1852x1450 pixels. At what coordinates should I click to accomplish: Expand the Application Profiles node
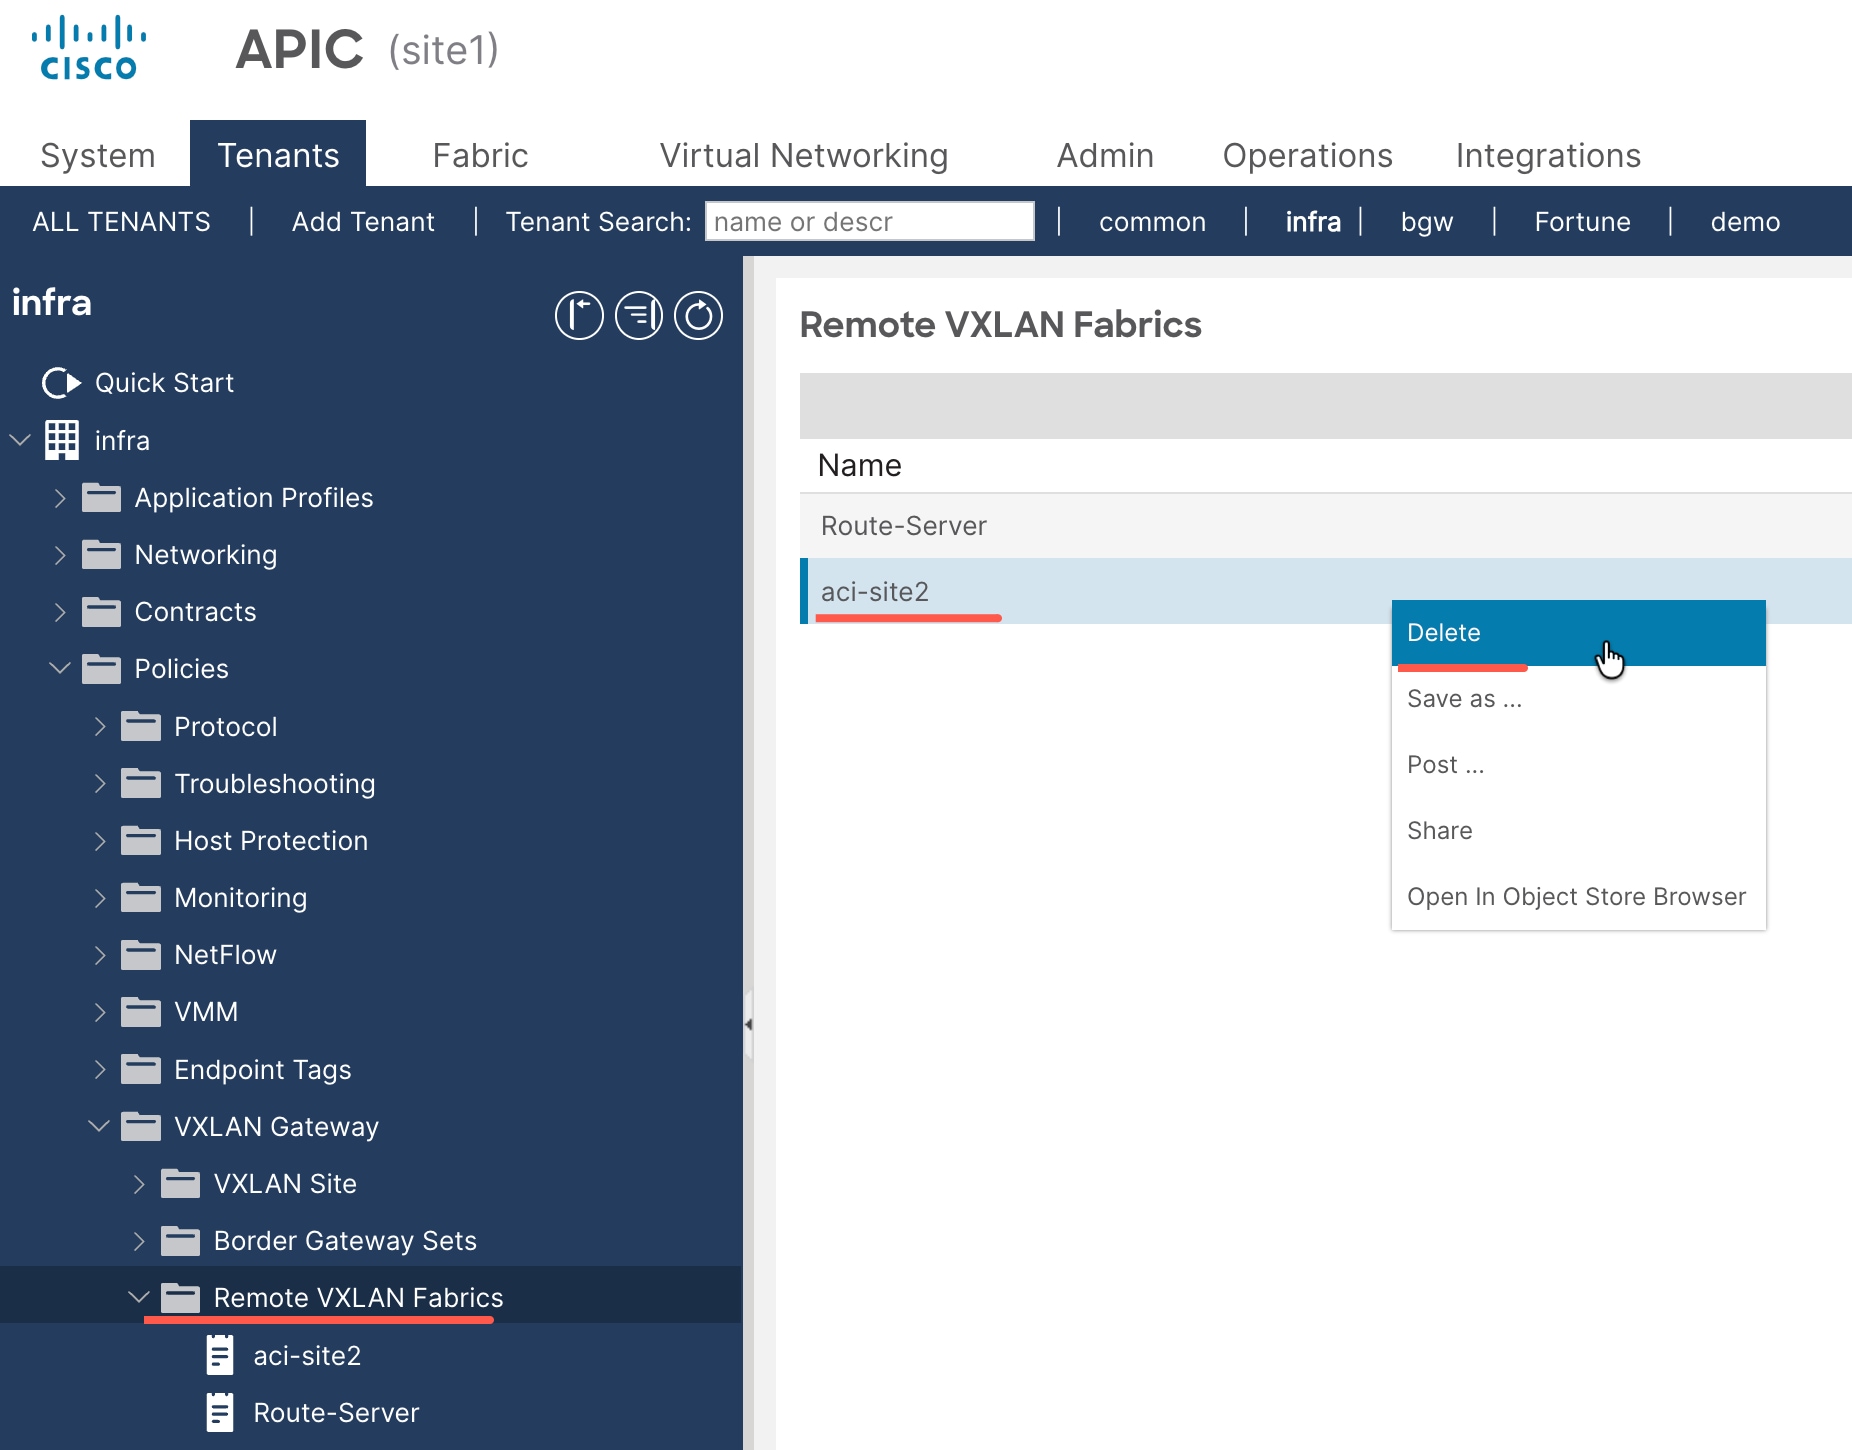pyautogui.click(x=60, y=497)
